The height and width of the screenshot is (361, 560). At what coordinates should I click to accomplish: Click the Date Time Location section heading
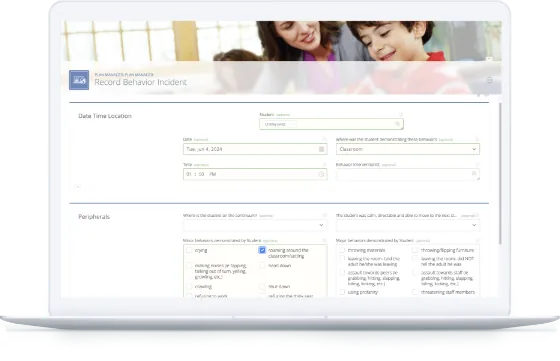(x=105, y=116)
